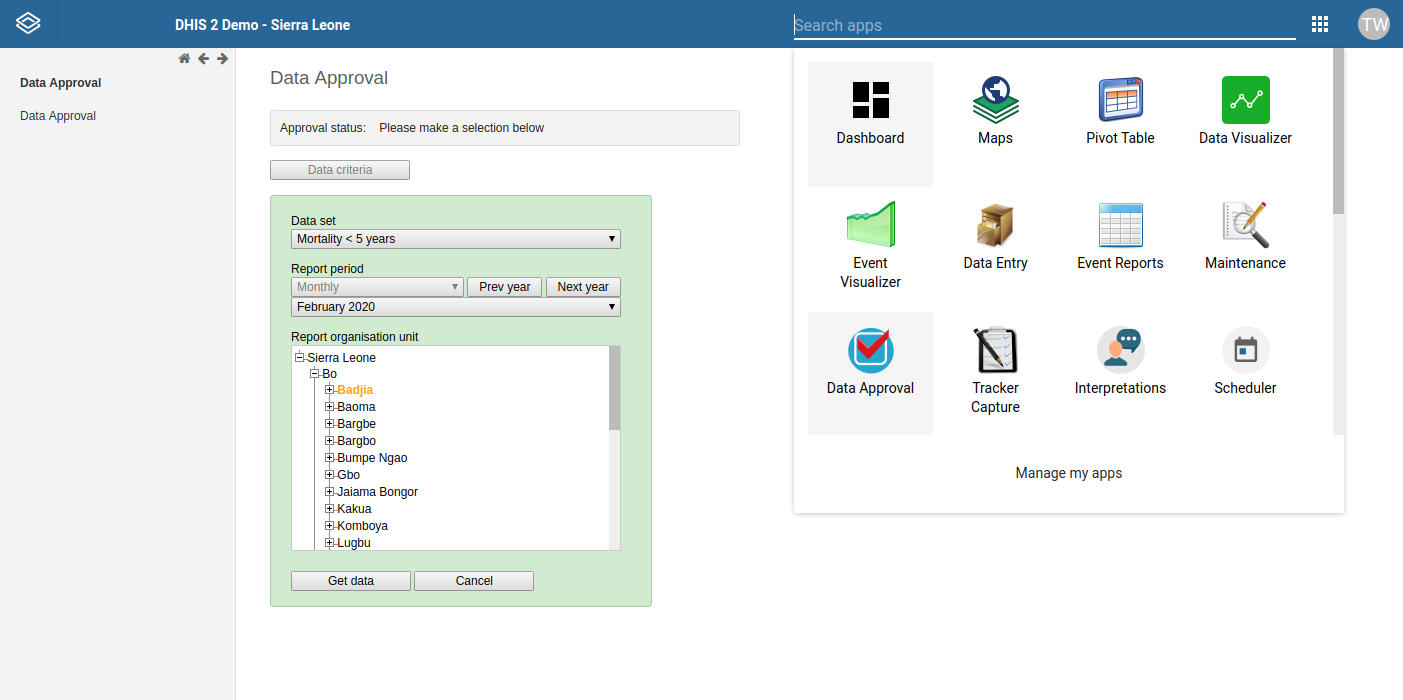Screen dimensions: 1403x700
Task: Click the DHIS2 logo icon
Action: point(29,24)
